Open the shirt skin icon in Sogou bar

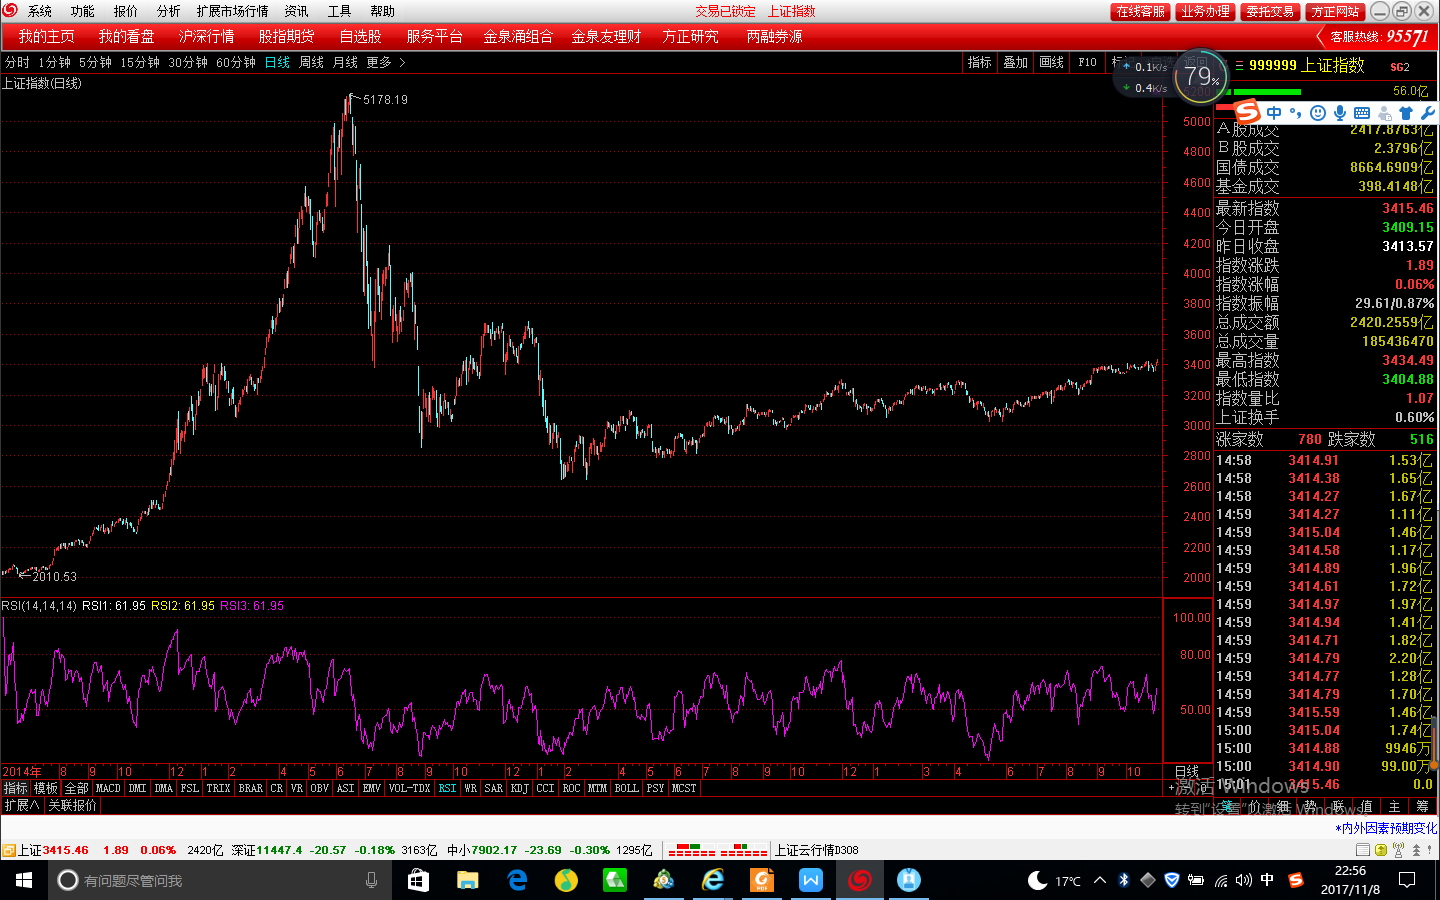tap(1406, 113)
